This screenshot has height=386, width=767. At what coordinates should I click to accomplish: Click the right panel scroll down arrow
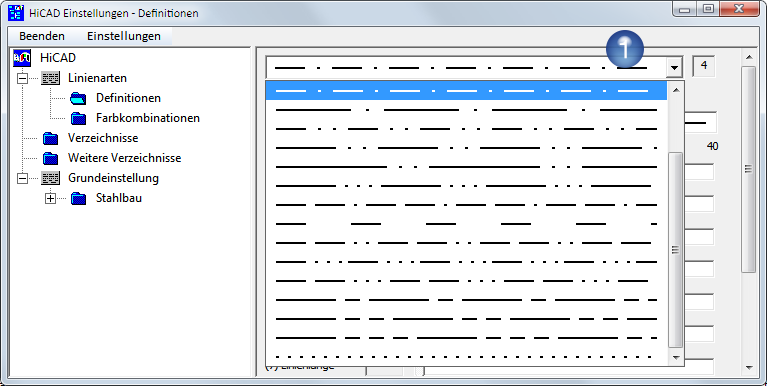(x=749, y=368)
